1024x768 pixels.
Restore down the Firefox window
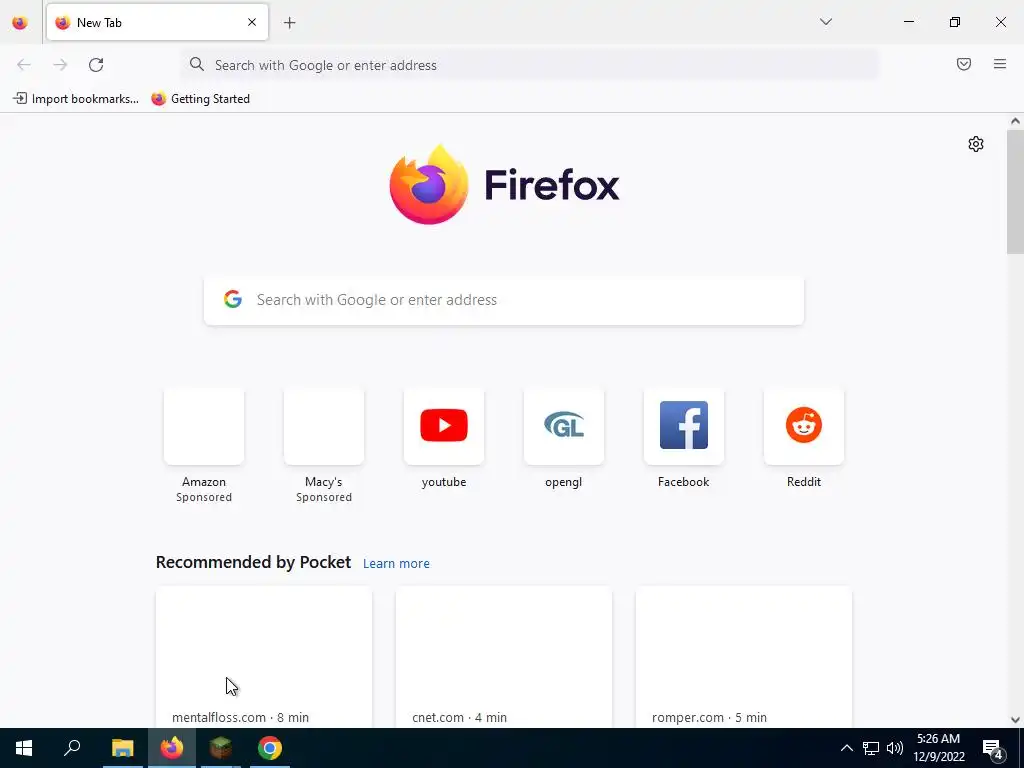coord(955,22)
